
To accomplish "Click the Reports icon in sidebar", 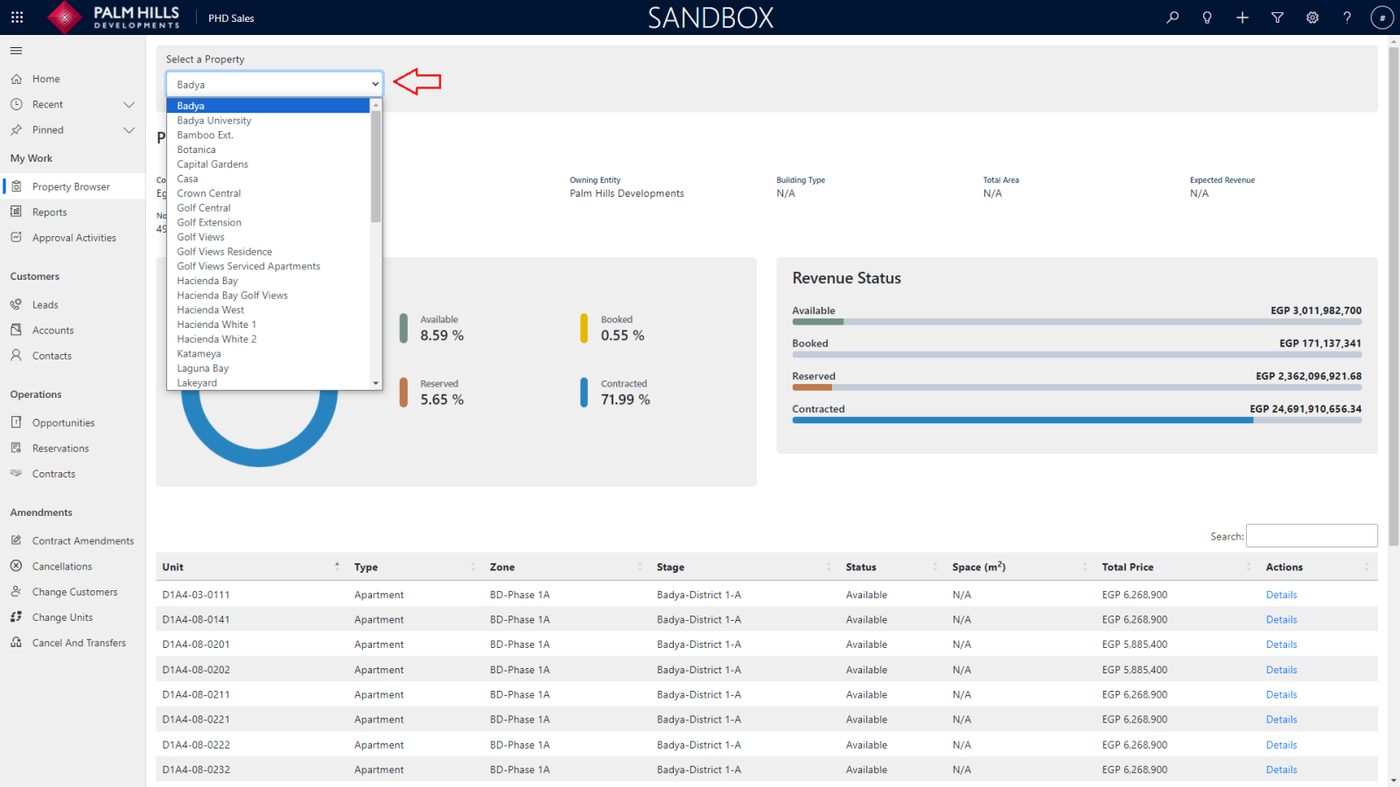I will [16, 212].
